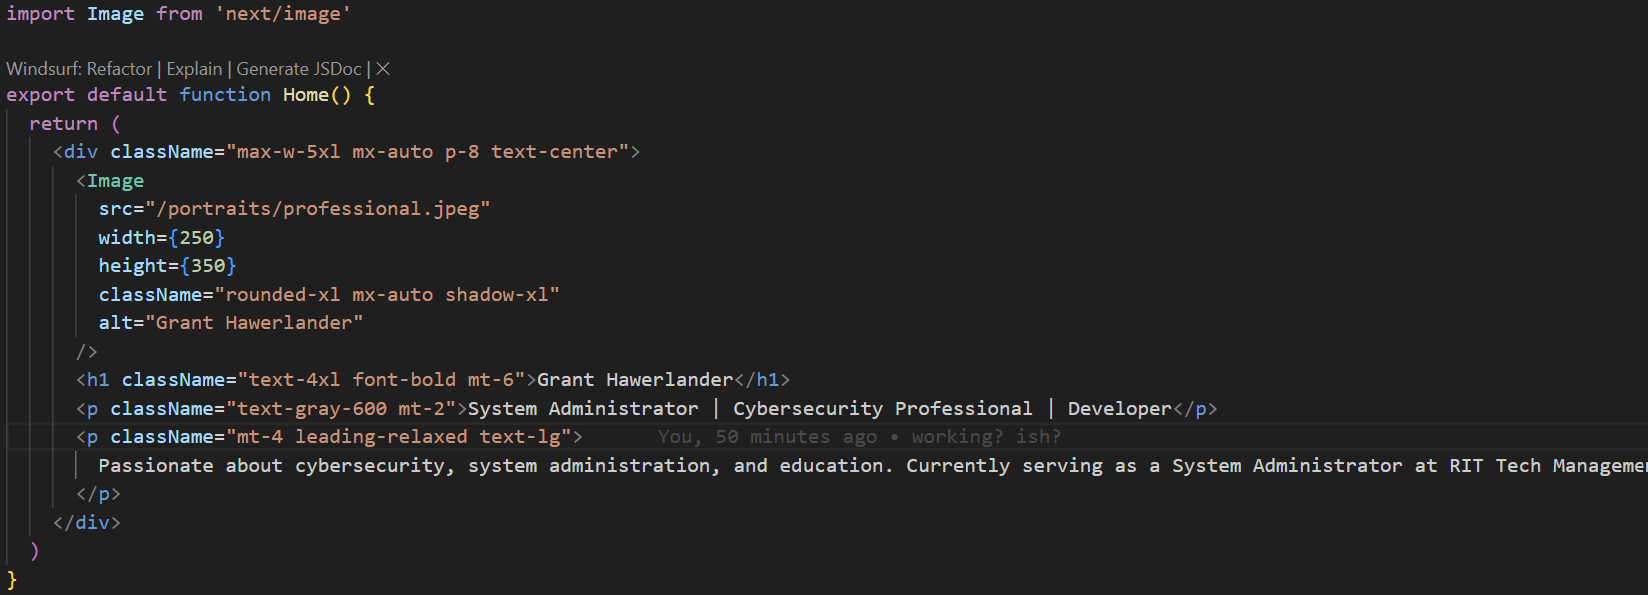Click the h1 heading text Grant Hawerlander
Image resolution: width=1648 pixels, height=595 pixels.
(x=635, y=380)
